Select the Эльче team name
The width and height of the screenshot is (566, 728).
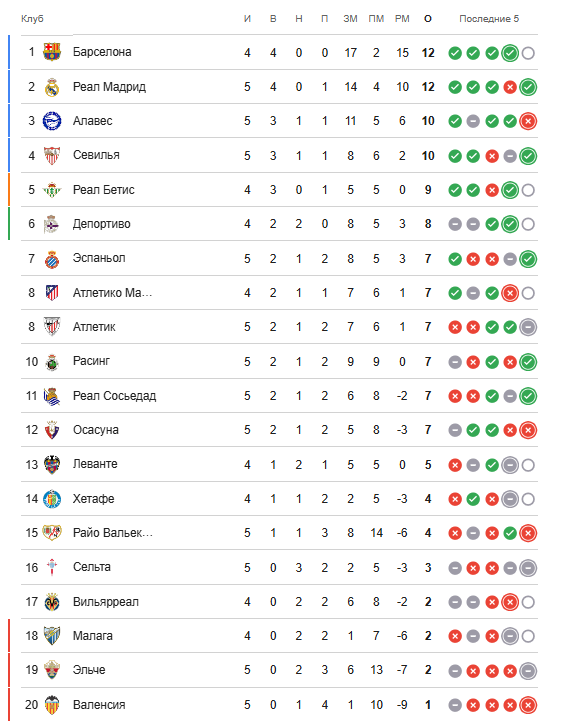[x=89, y=670]
